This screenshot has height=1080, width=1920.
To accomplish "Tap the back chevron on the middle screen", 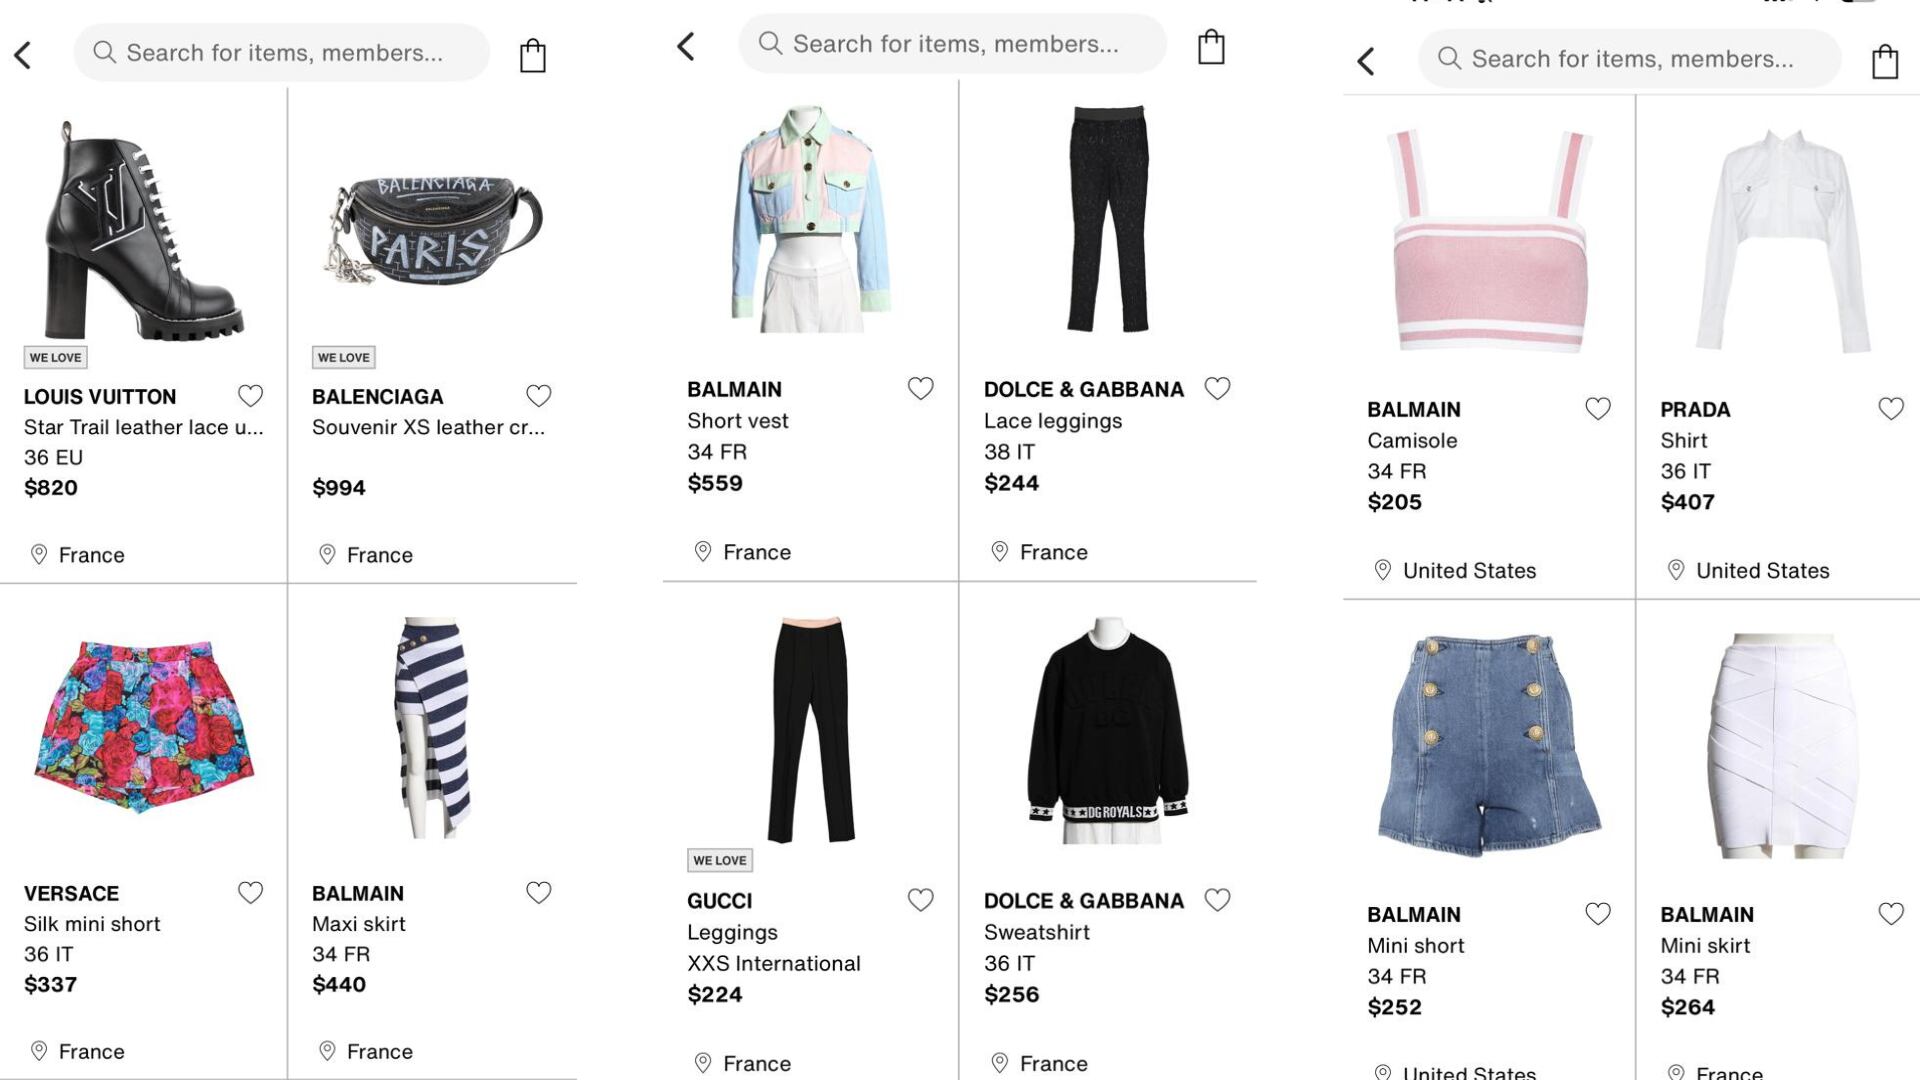I will 685,45.
